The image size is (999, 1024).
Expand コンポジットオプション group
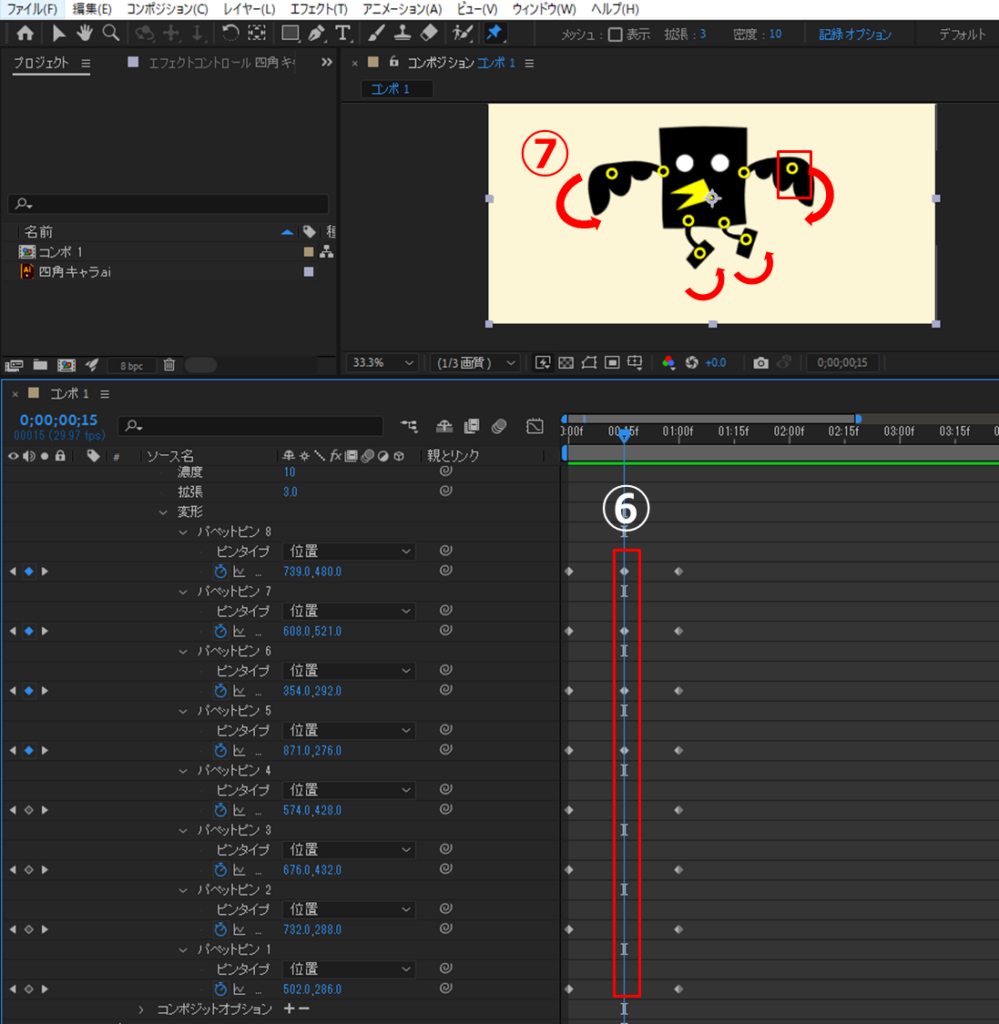(x=141, y=1009)
